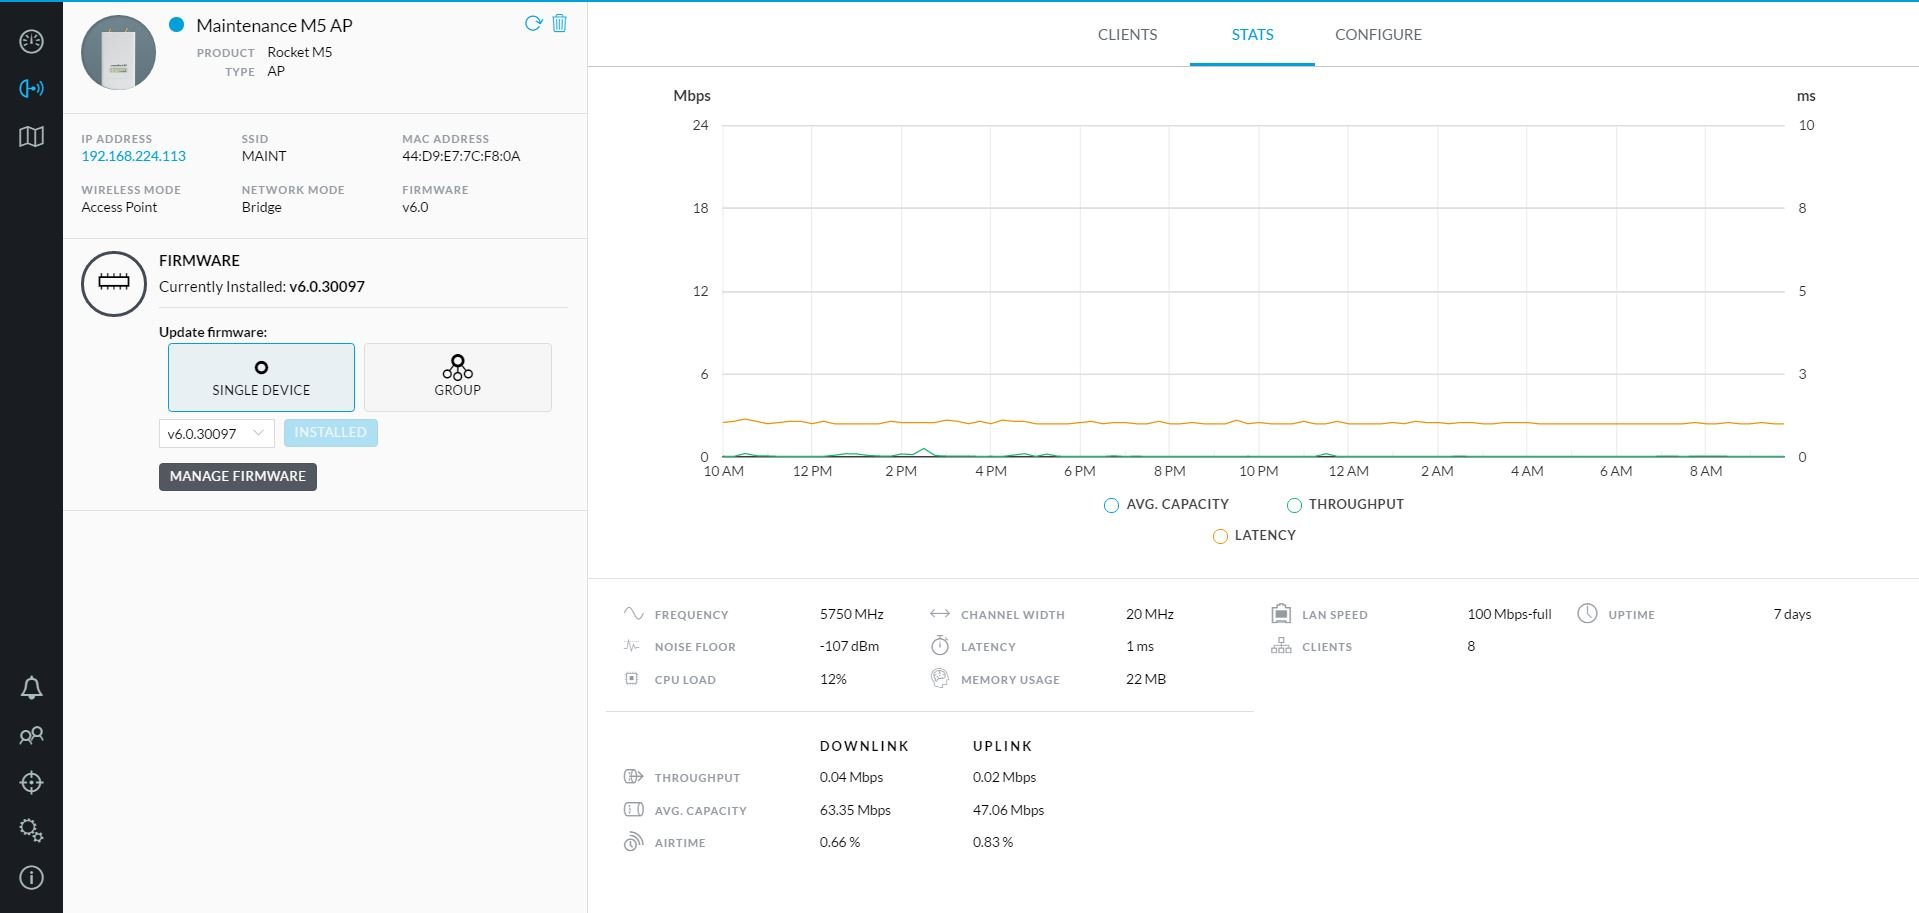Click the airtime icon
This screenshot has height=913, width=1919.
tap(633, 842)
